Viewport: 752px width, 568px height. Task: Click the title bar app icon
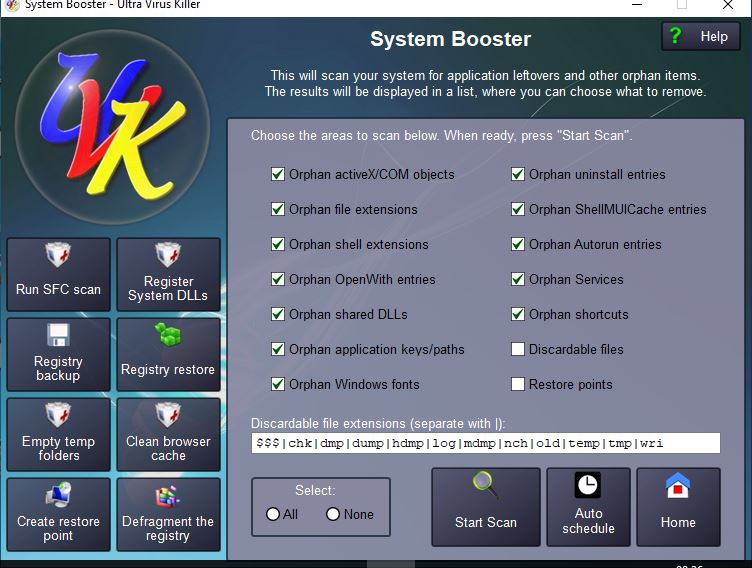[12, 5]
